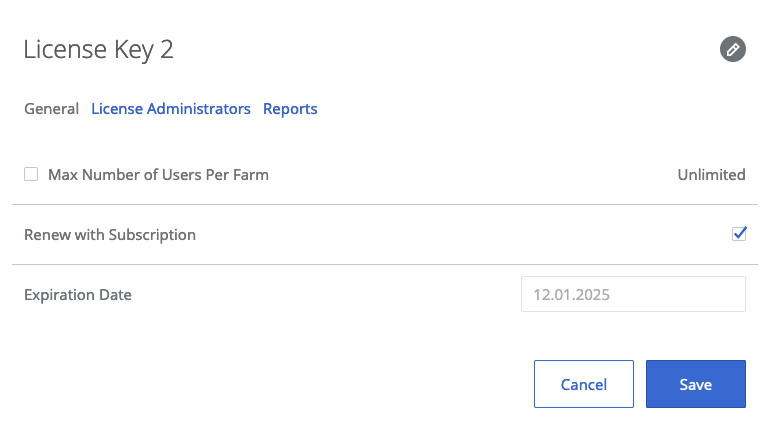Dismiss the dialog with Cancel

tap(584, 384)
